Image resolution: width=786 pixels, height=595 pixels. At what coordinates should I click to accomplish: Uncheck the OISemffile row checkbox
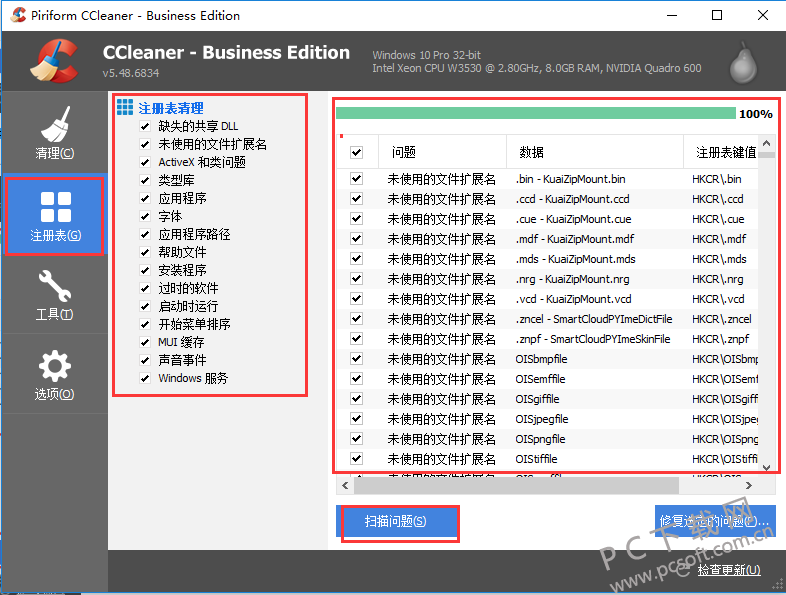point(356,378)
